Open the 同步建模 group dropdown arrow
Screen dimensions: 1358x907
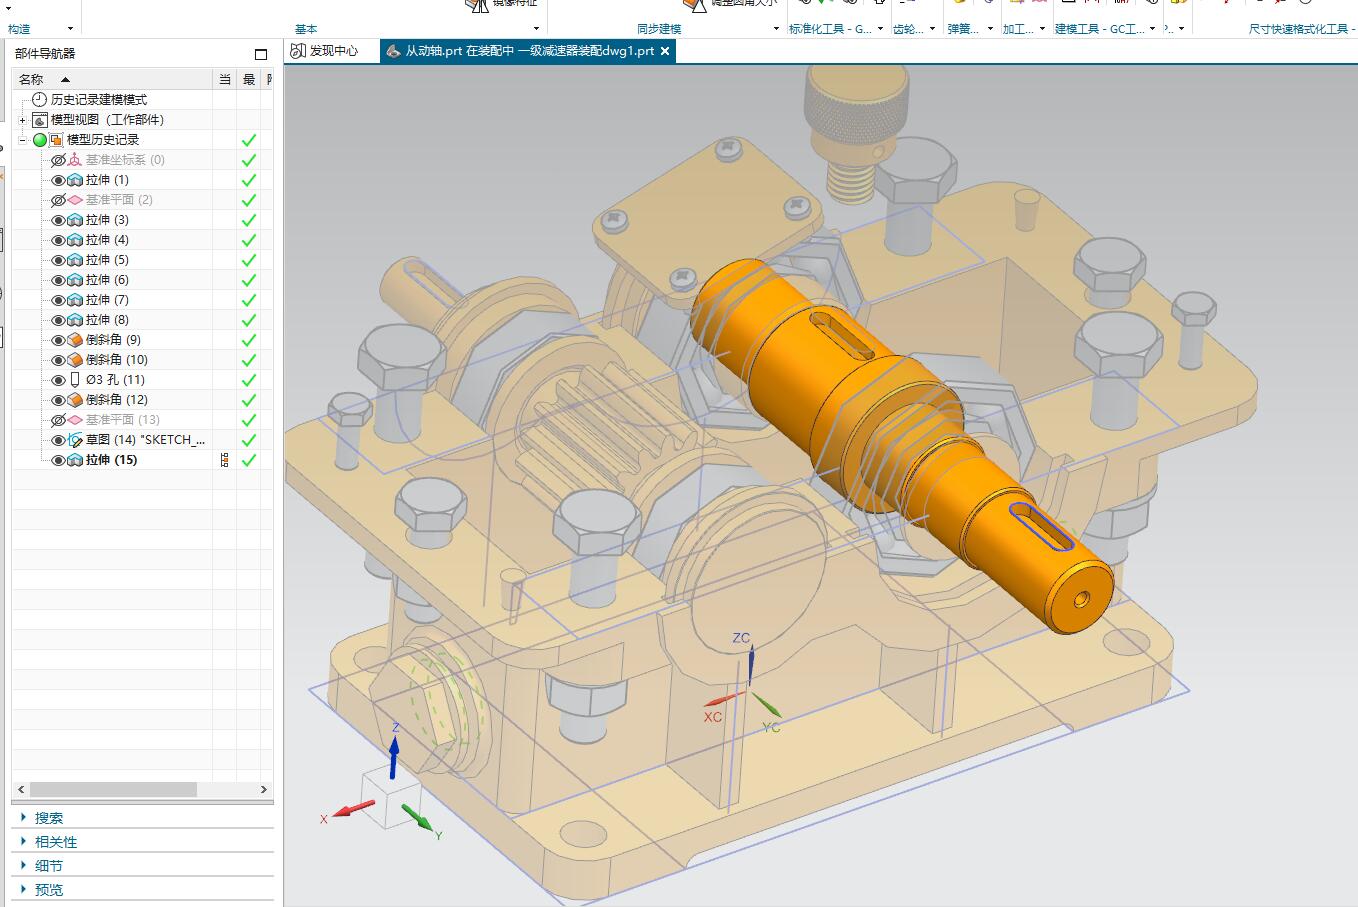tap(776, 29)
